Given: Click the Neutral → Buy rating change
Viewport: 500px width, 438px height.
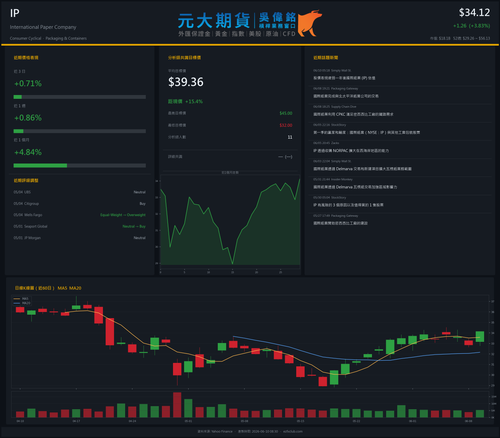Looking at the screenshot, I should (134, 226).
